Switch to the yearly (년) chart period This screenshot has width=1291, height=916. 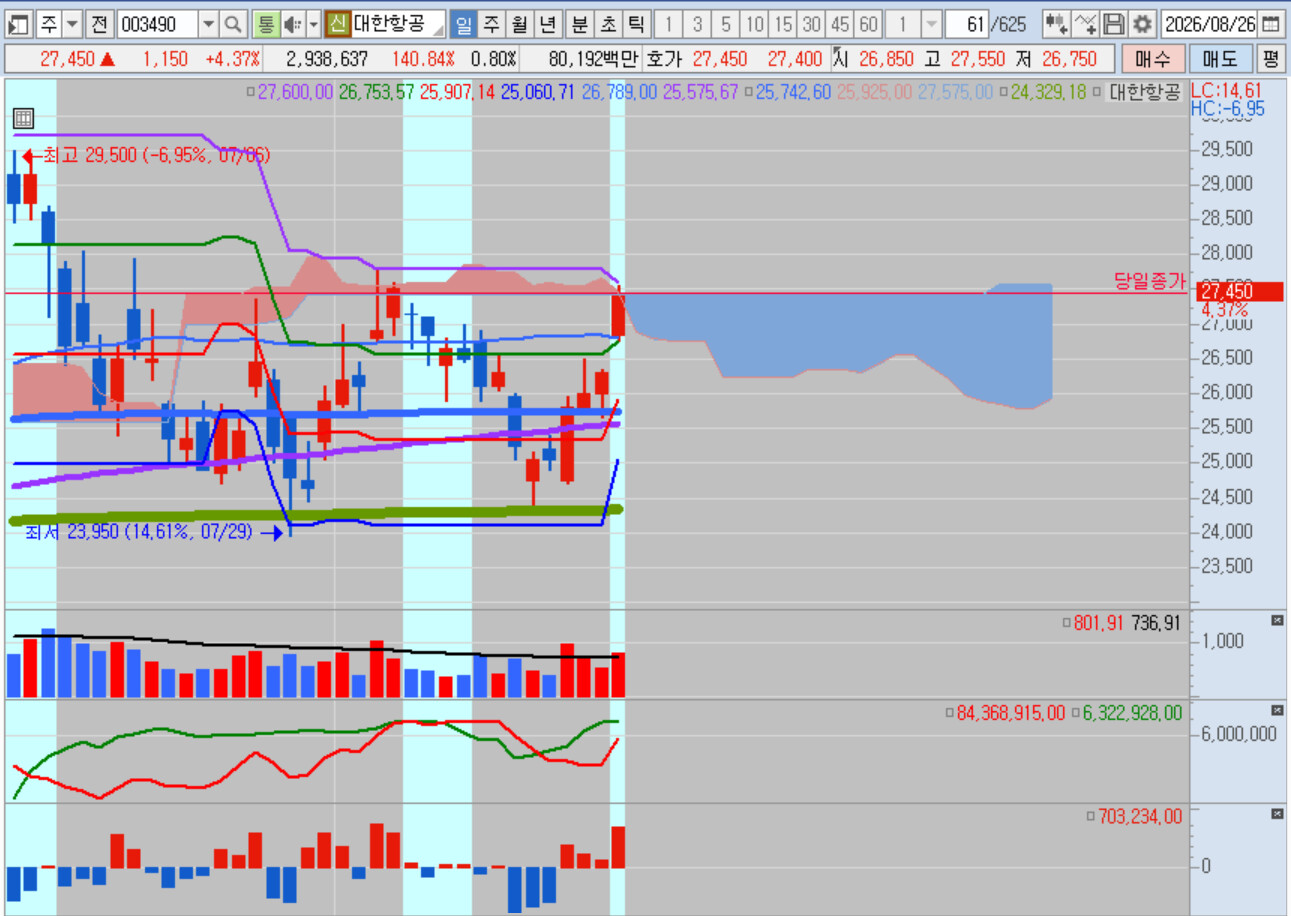point(547,23)
